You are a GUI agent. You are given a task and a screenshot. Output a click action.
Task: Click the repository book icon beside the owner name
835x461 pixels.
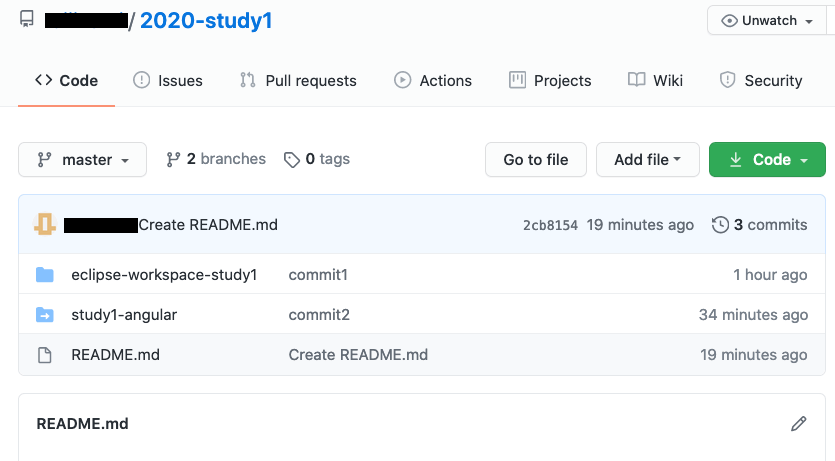coord(27,20)
